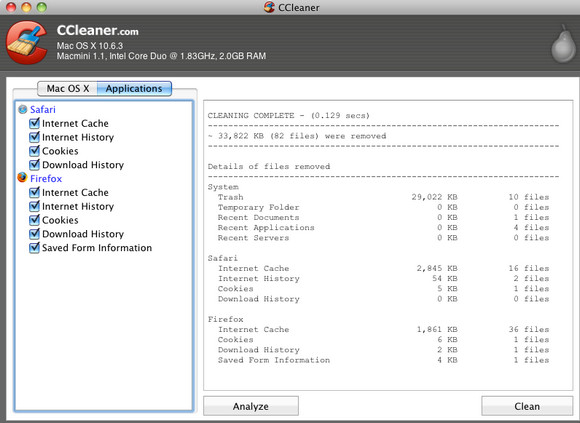Click the Recent Applications results row

[383, 227]
